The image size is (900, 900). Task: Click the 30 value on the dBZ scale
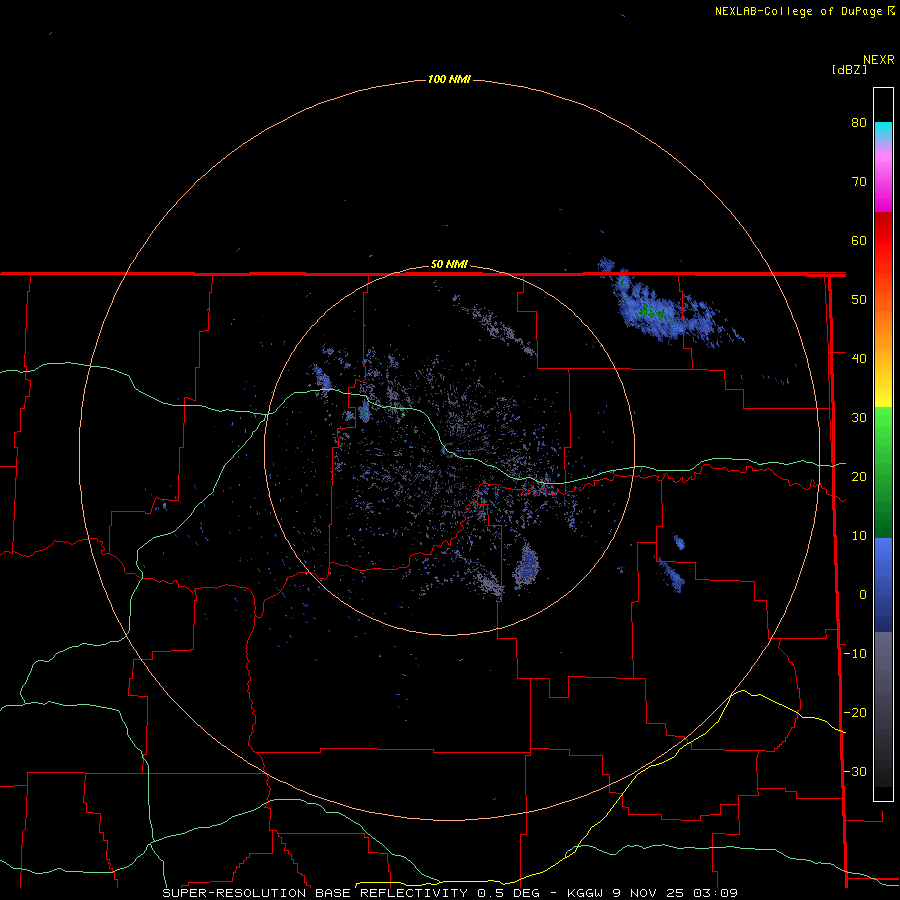coord(859,417)
